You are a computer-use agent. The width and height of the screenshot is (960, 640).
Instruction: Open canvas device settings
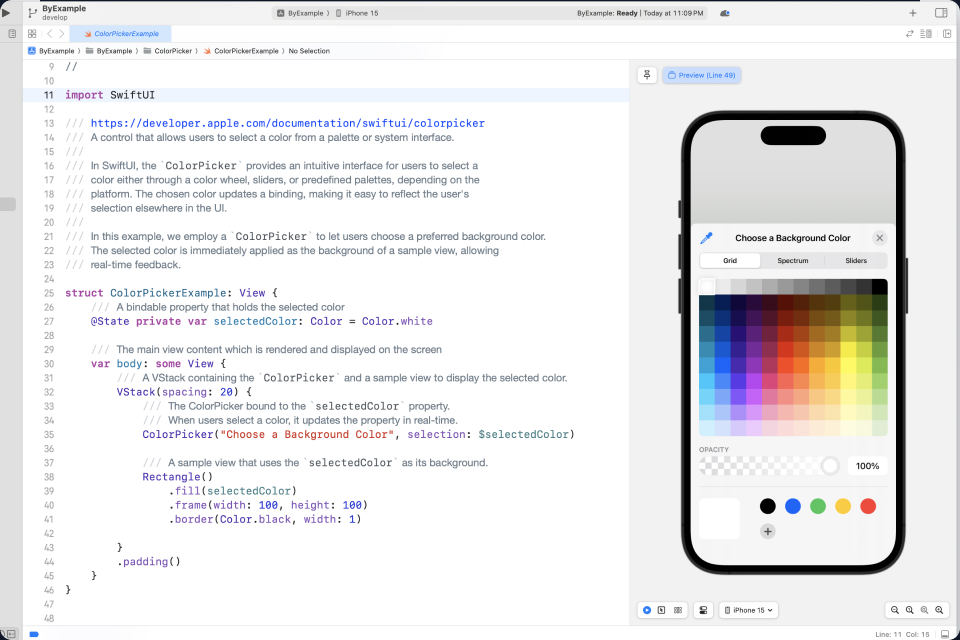coord(703,610)
